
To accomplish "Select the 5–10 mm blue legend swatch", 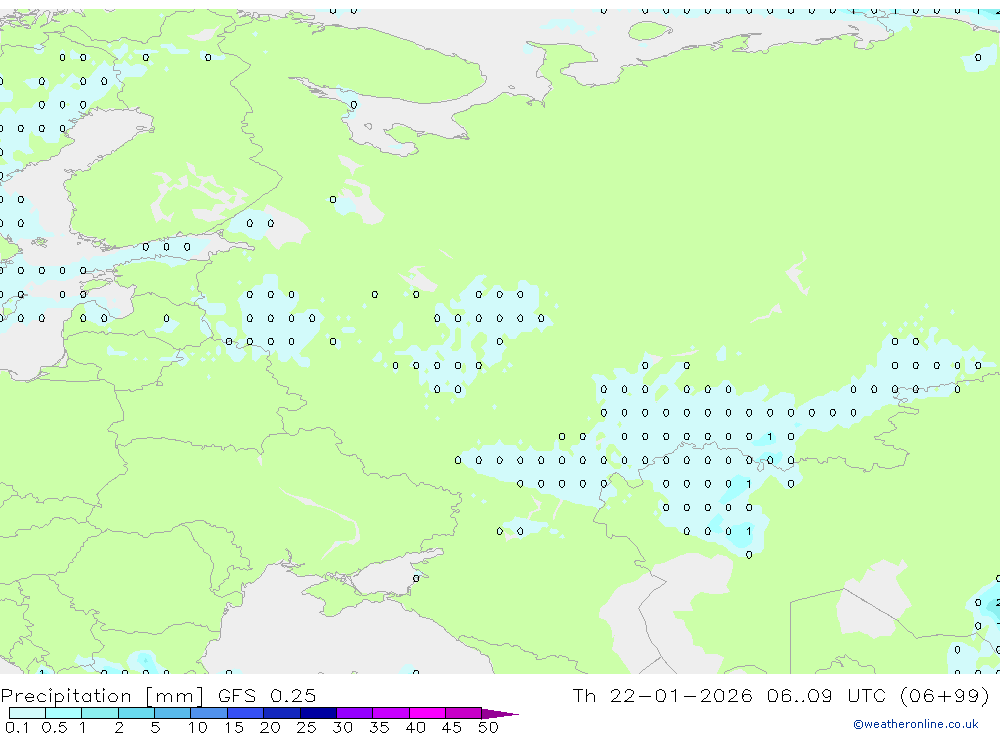I will tap(173, 713).
